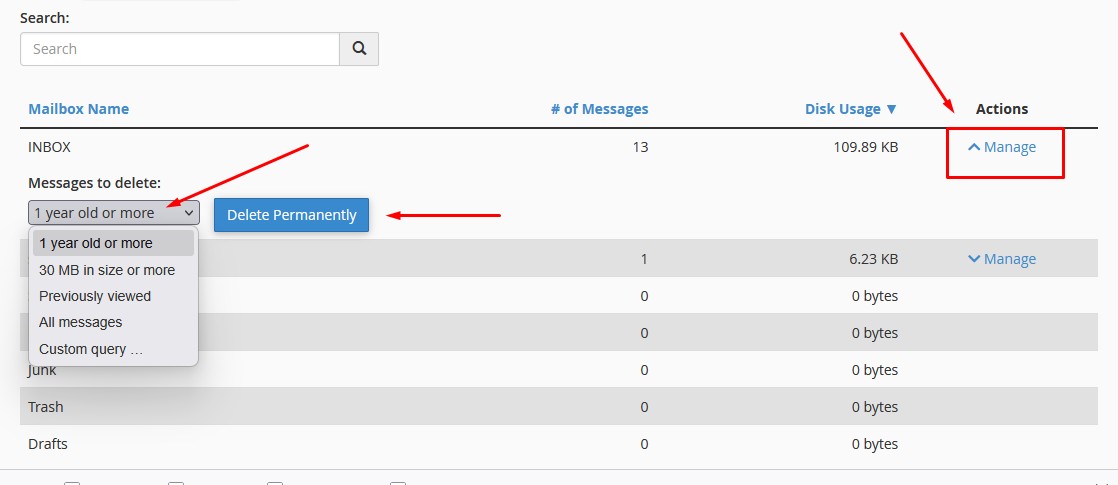Screen dimensions: 1118x485
Task: Click the up chevron beside INBOX Manage
Action: (974, 147)
